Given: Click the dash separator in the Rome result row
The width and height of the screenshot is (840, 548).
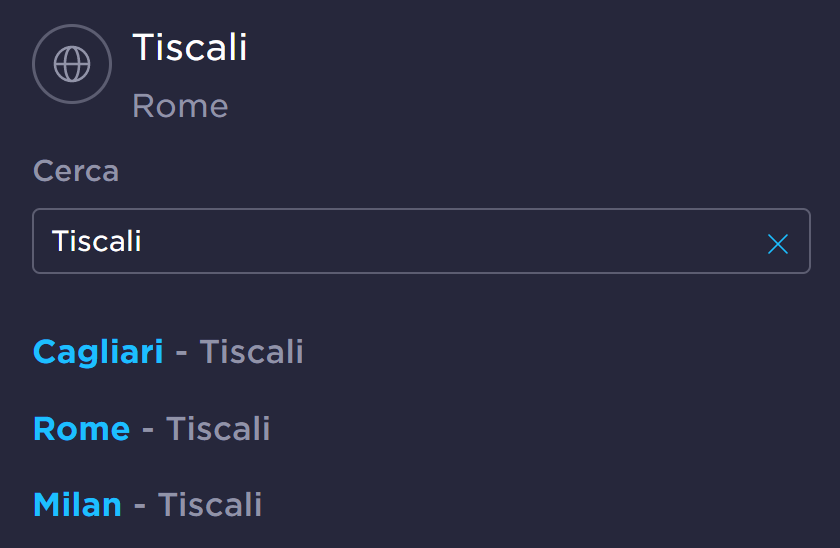Looking at the screenshot, I should [x=148, y=430].
